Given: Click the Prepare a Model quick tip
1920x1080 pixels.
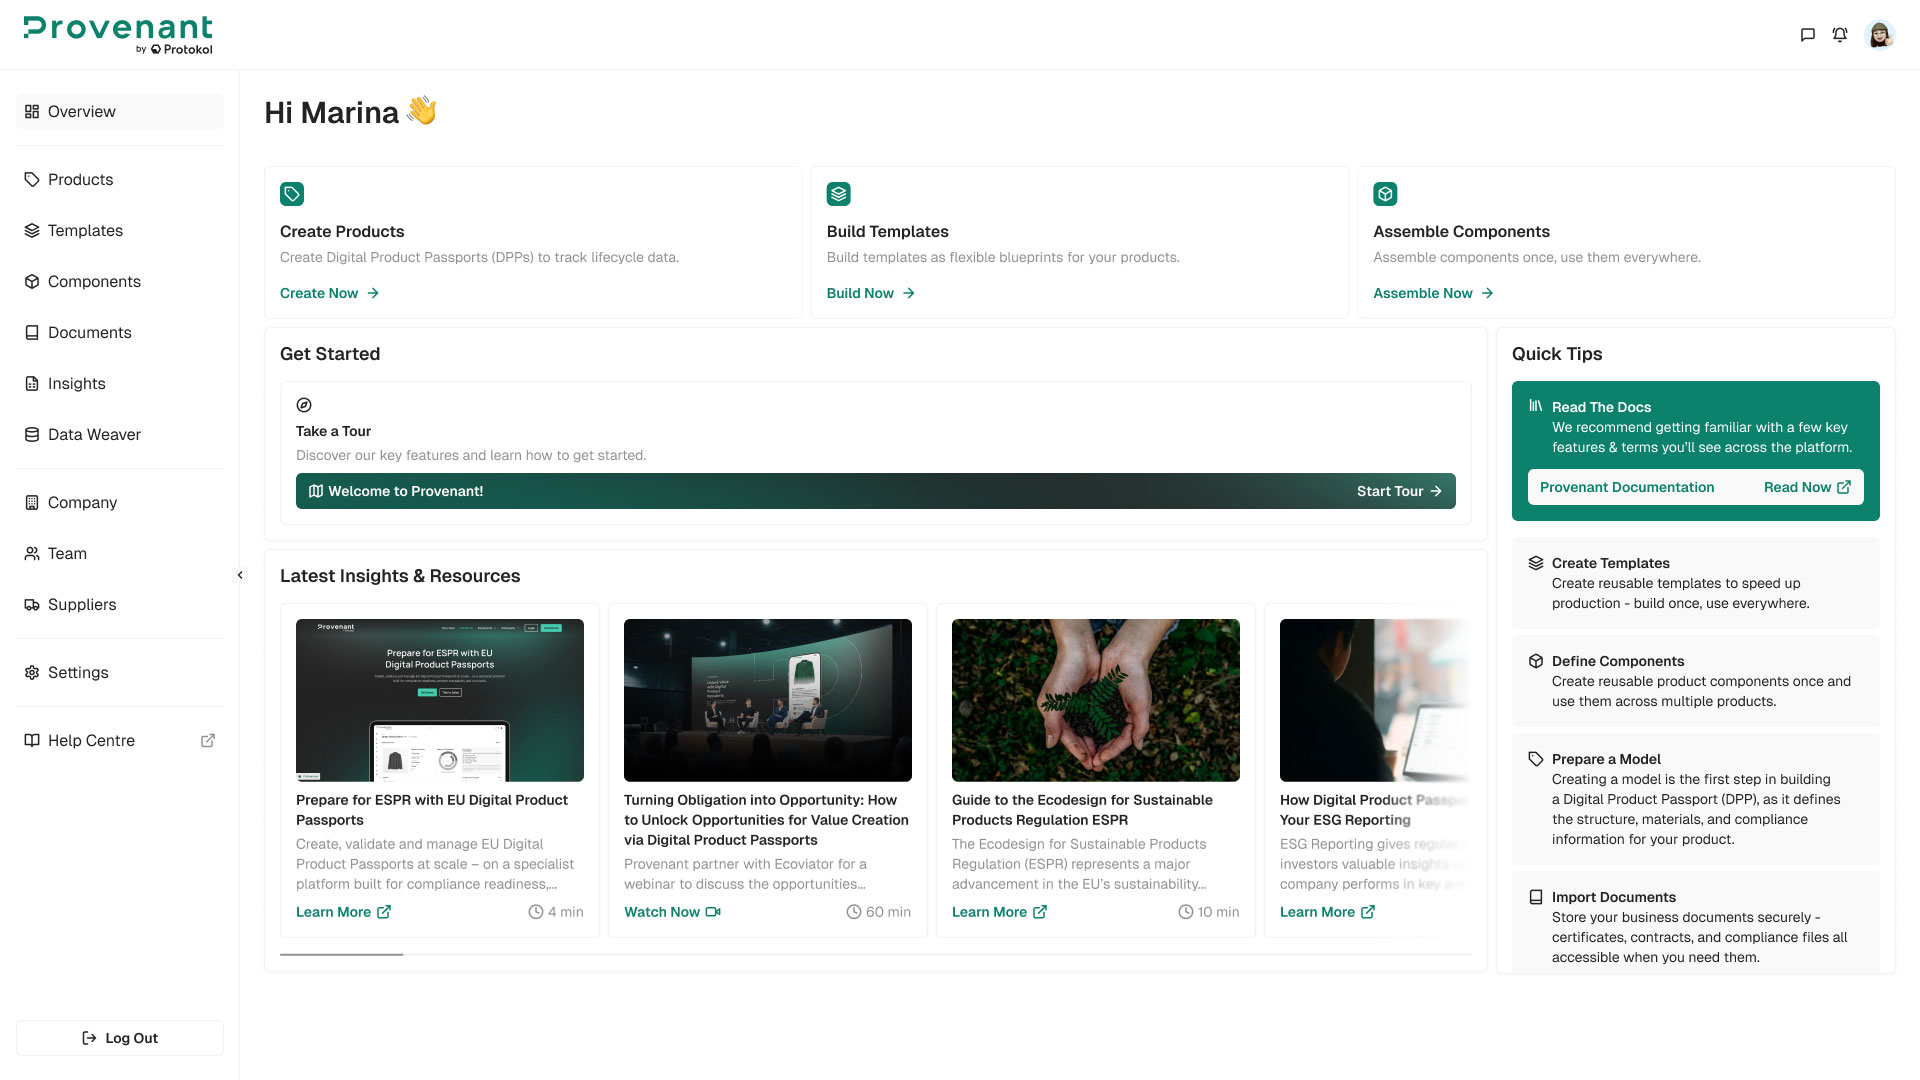Looking at the screenshot, I should pyautogui.click(x=1696, y=799).
